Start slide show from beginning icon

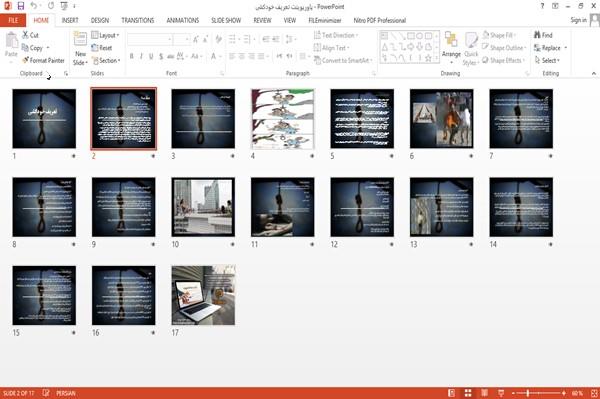pos(64,6)
